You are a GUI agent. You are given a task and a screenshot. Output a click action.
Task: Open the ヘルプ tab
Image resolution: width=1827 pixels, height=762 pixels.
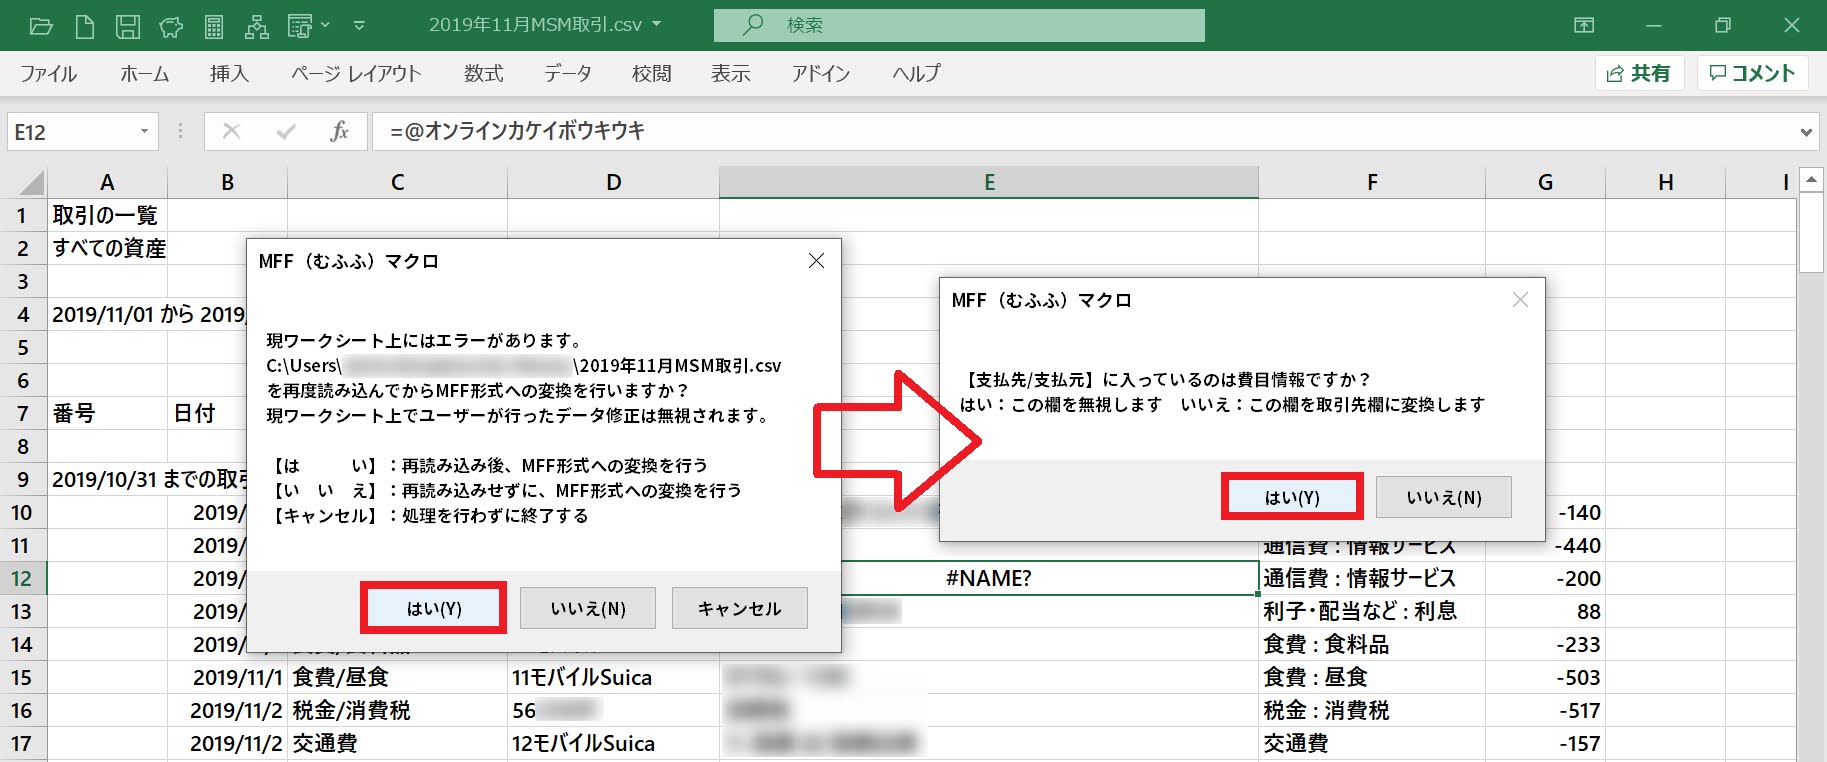point(916,73)
